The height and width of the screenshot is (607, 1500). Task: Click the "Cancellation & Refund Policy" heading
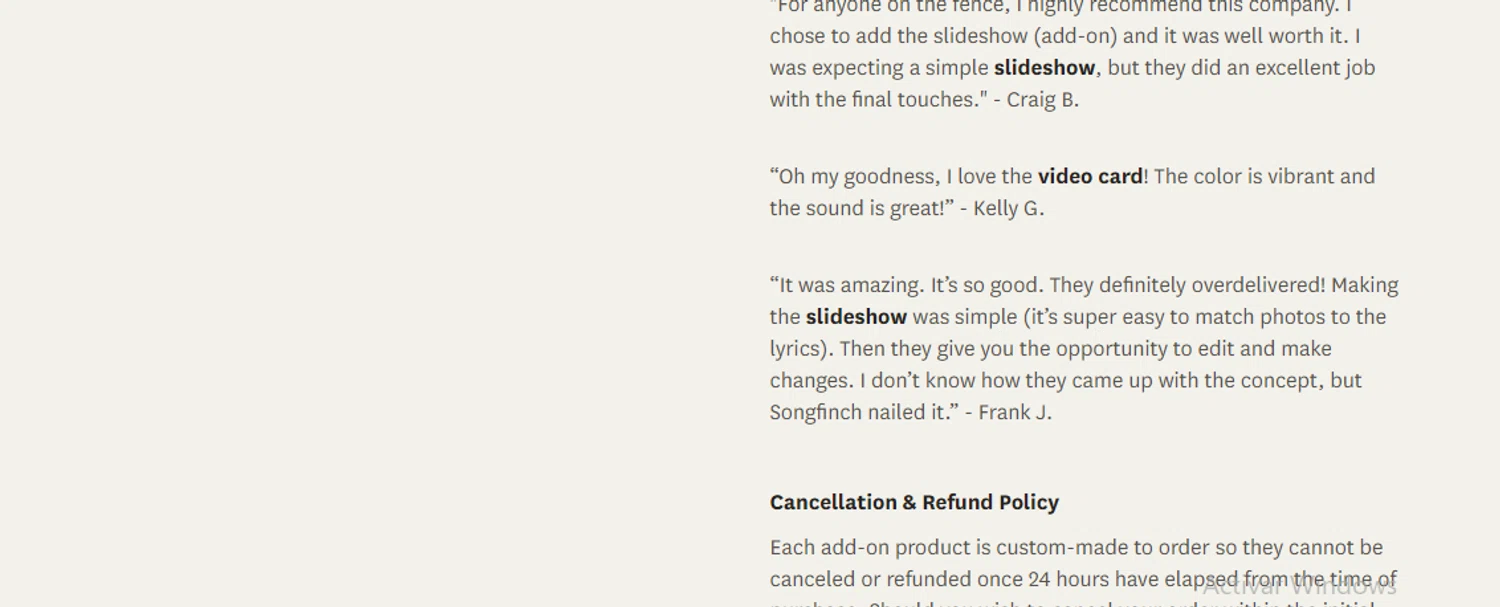(x=914, y=502)
